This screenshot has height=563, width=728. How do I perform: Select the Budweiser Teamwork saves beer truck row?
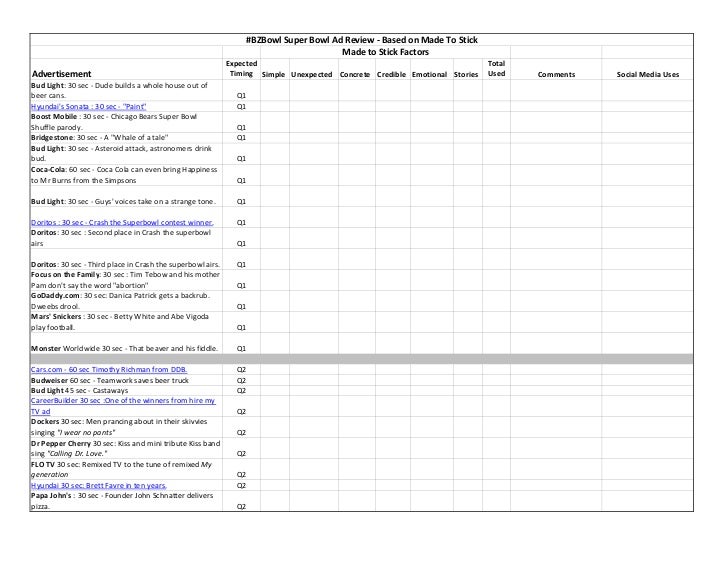click(x=362, y=381)
